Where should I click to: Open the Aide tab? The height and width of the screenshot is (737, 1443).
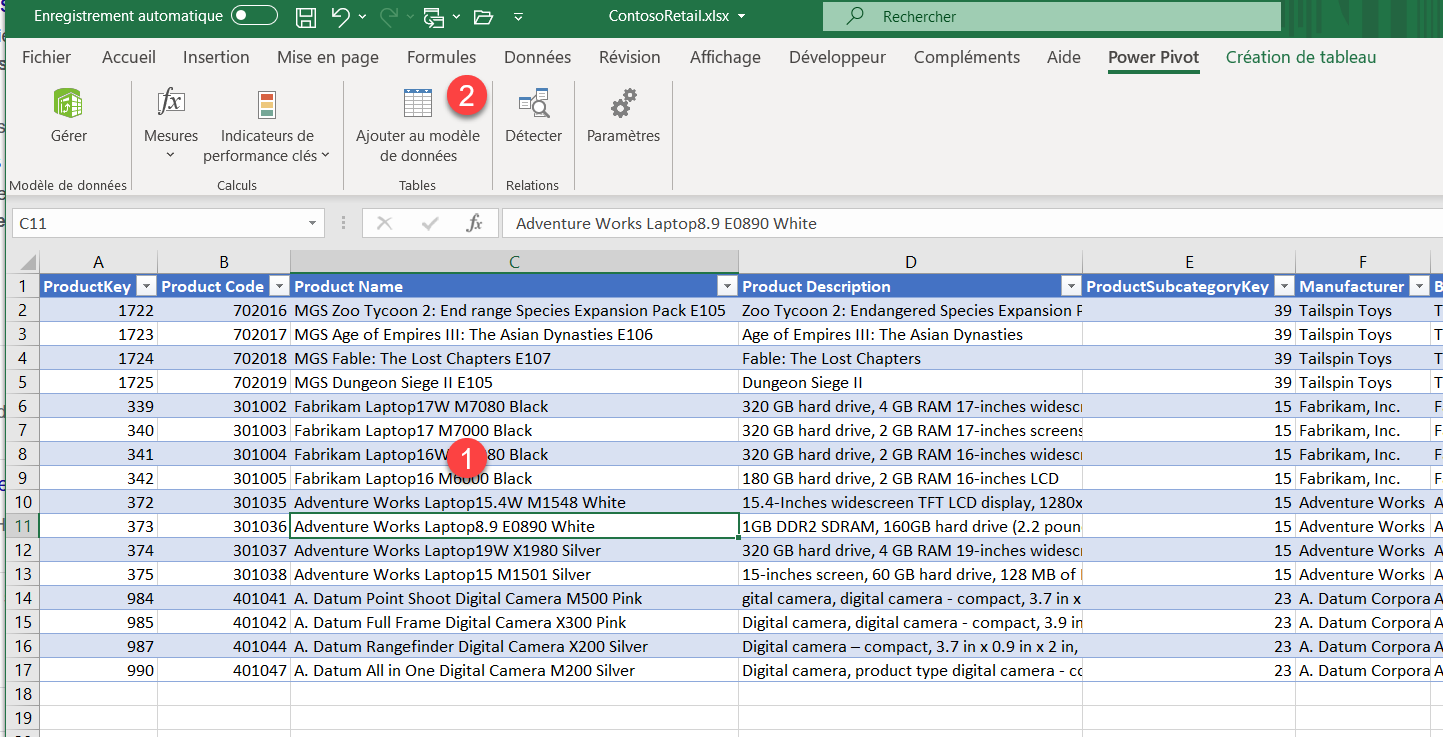(x=1064, y=57)
